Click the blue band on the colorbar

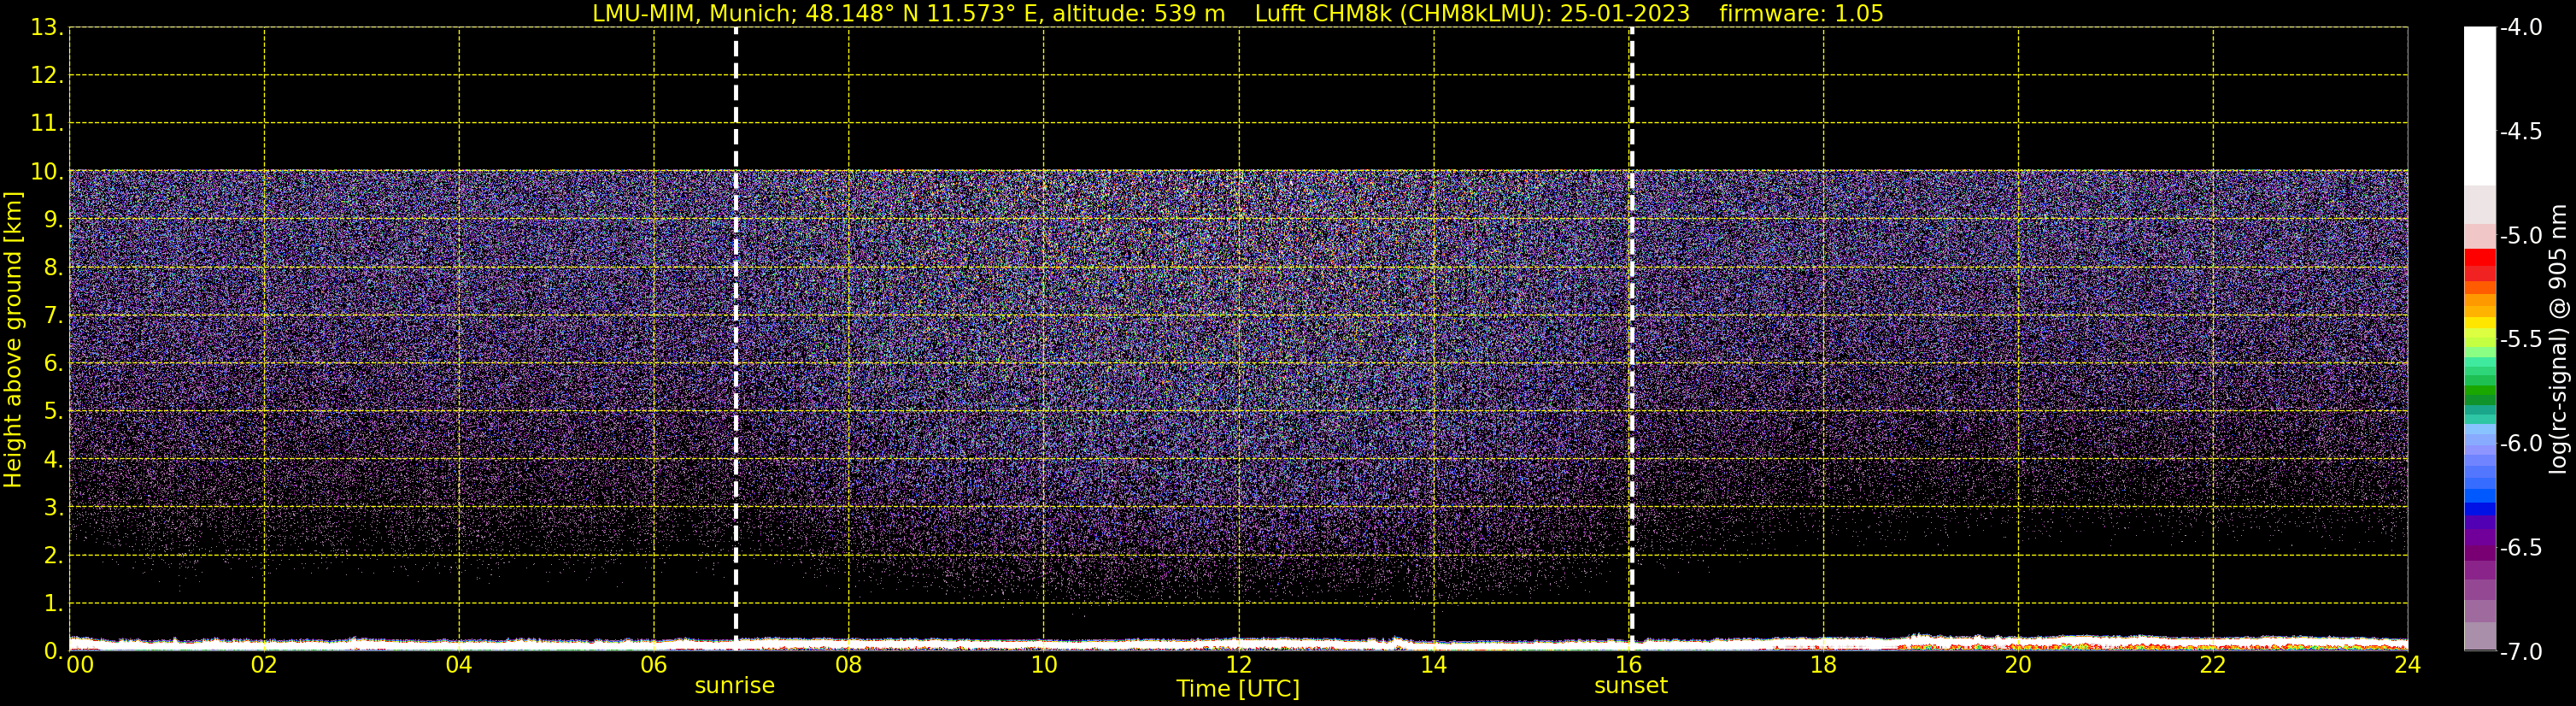[2479, 495]
